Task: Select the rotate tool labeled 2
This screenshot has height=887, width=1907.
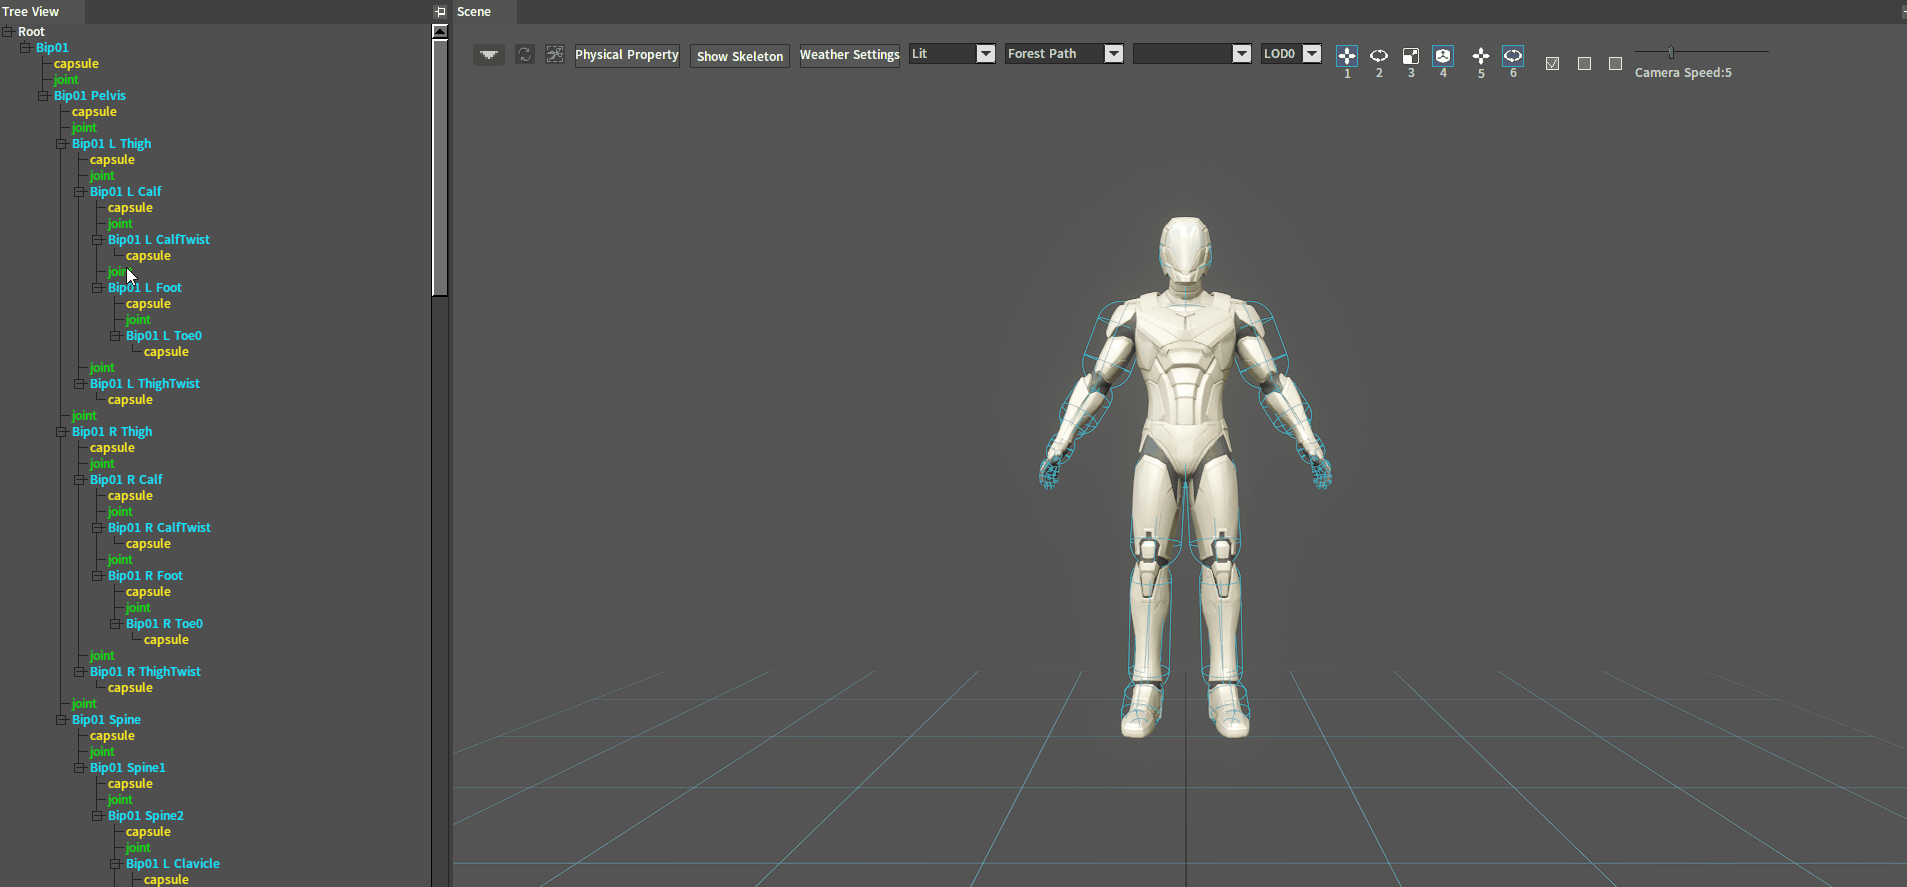Action: tap(1379, 56)
